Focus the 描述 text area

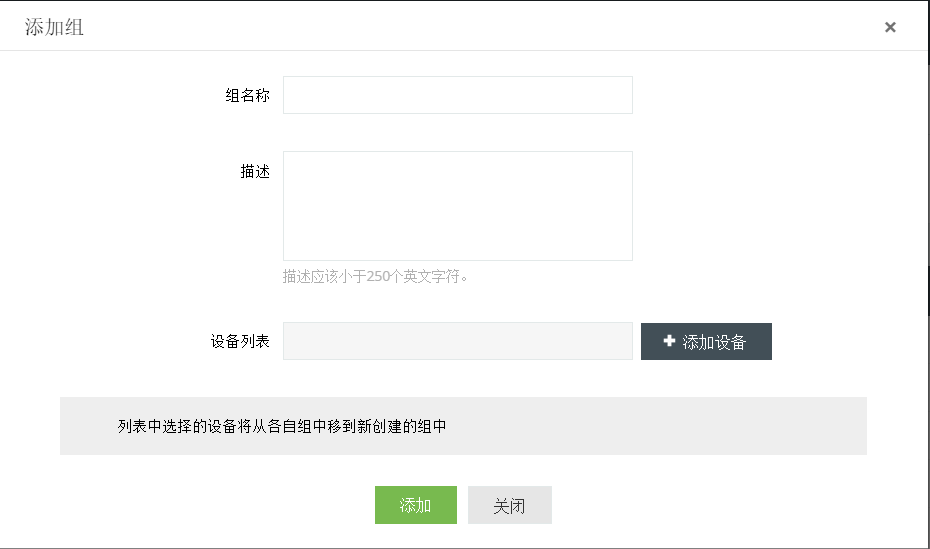[x=457, y=206]
